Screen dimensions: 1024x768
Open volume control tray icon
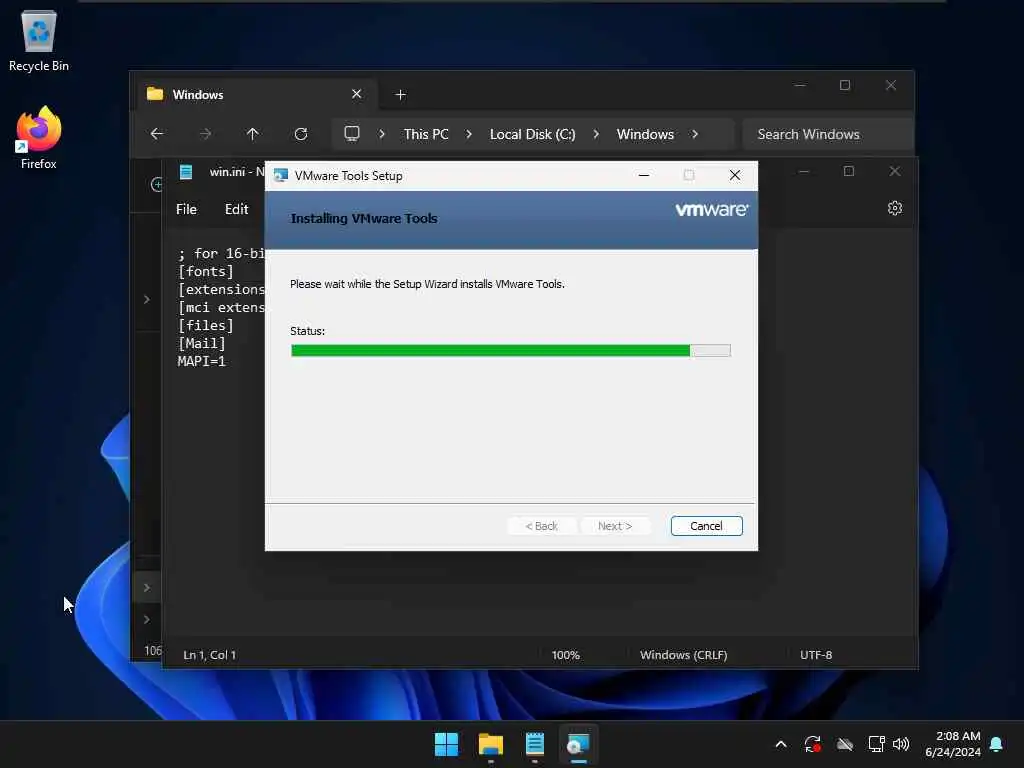(x=901, y=744)
